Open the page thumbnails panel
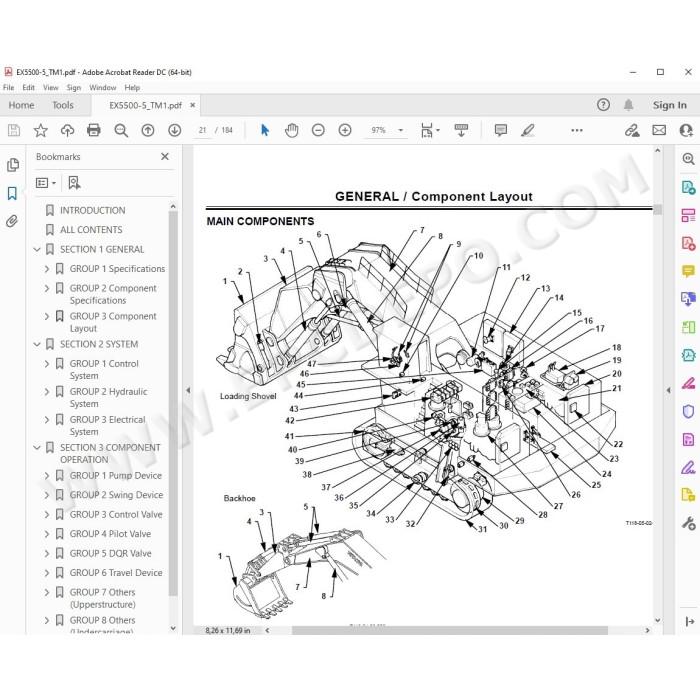 [13, 165]
